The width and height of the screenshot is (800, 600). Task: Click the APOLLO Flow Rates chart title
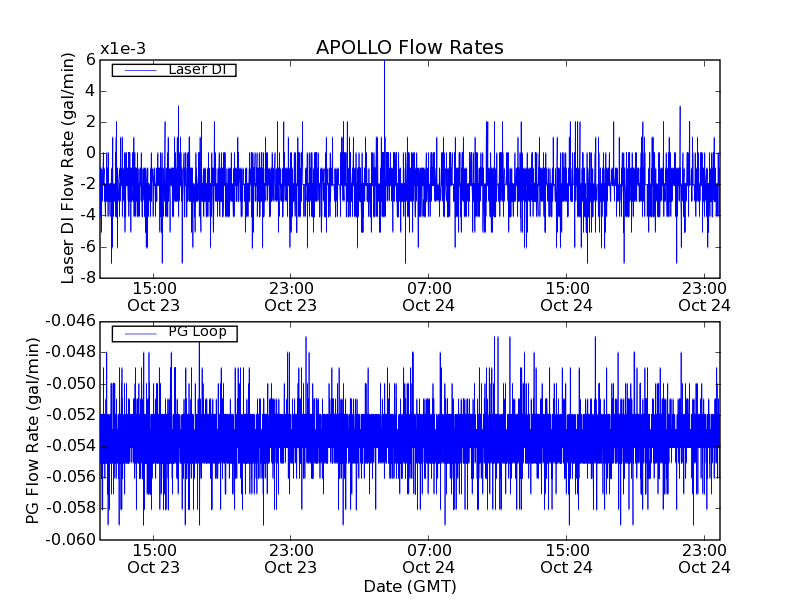coord(409,48)
